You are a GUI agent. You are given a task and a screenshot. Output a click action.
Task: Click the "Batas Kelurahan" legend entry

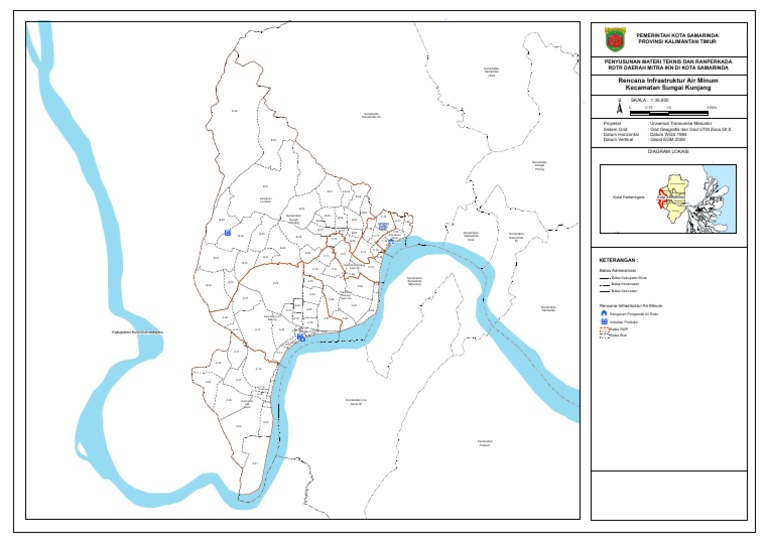[x=625, y=291]
